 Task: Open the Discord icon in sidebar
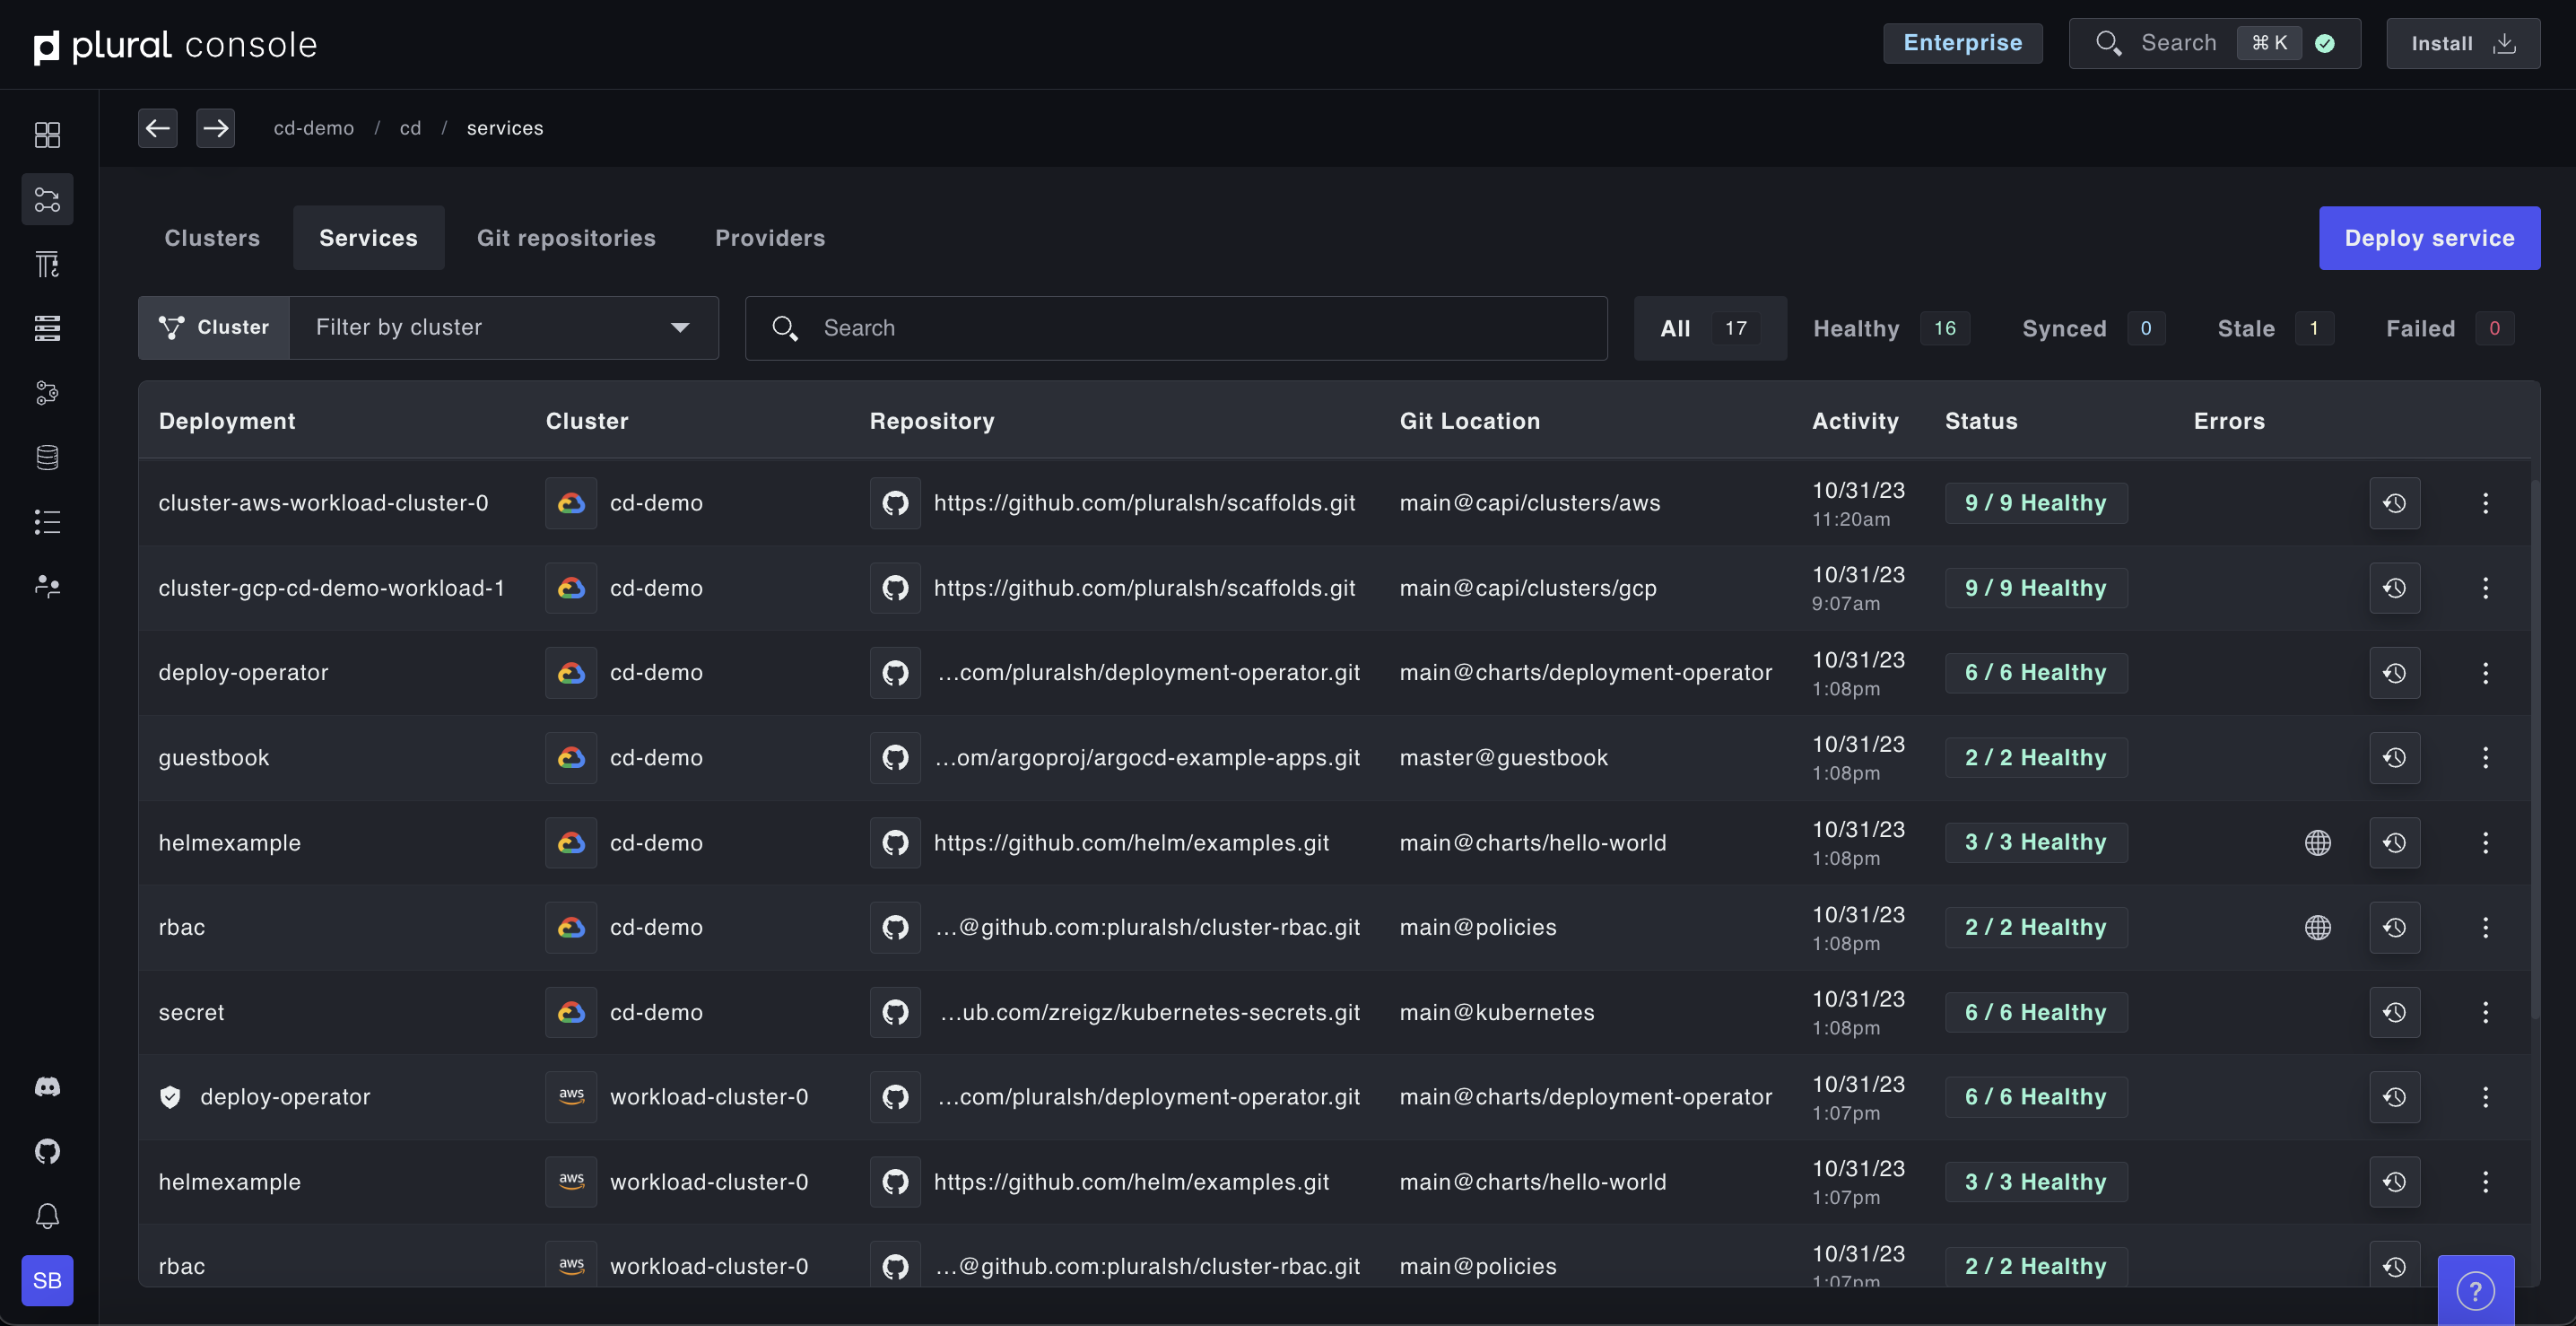tap(47, 1087)
